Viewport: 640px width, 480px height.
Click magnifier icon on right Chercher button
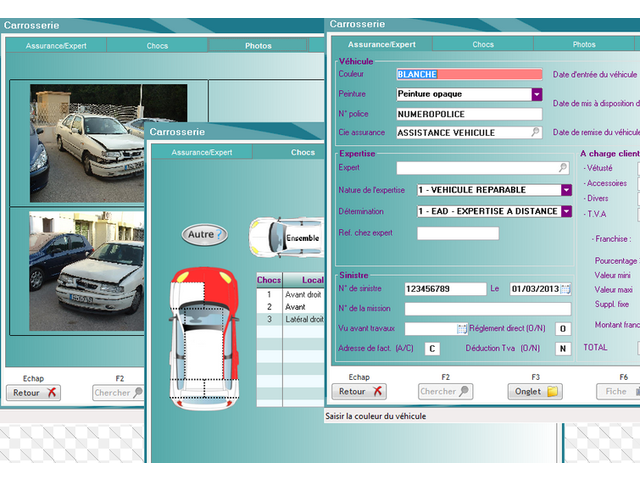(x=464, y=391)
